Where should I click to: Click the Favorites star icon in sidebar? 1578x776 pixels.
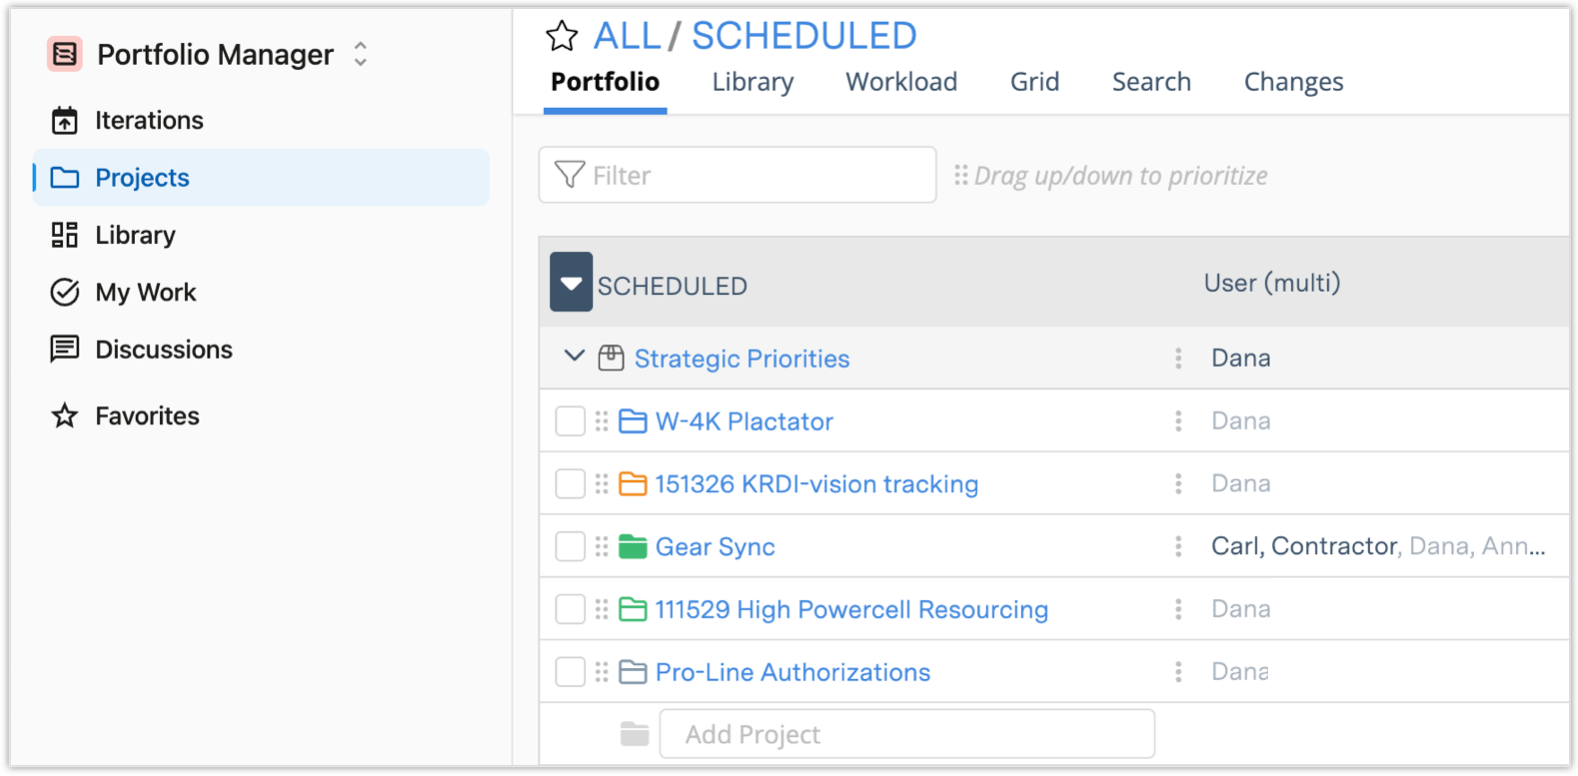pyautogui.click(x=65, y=416)
